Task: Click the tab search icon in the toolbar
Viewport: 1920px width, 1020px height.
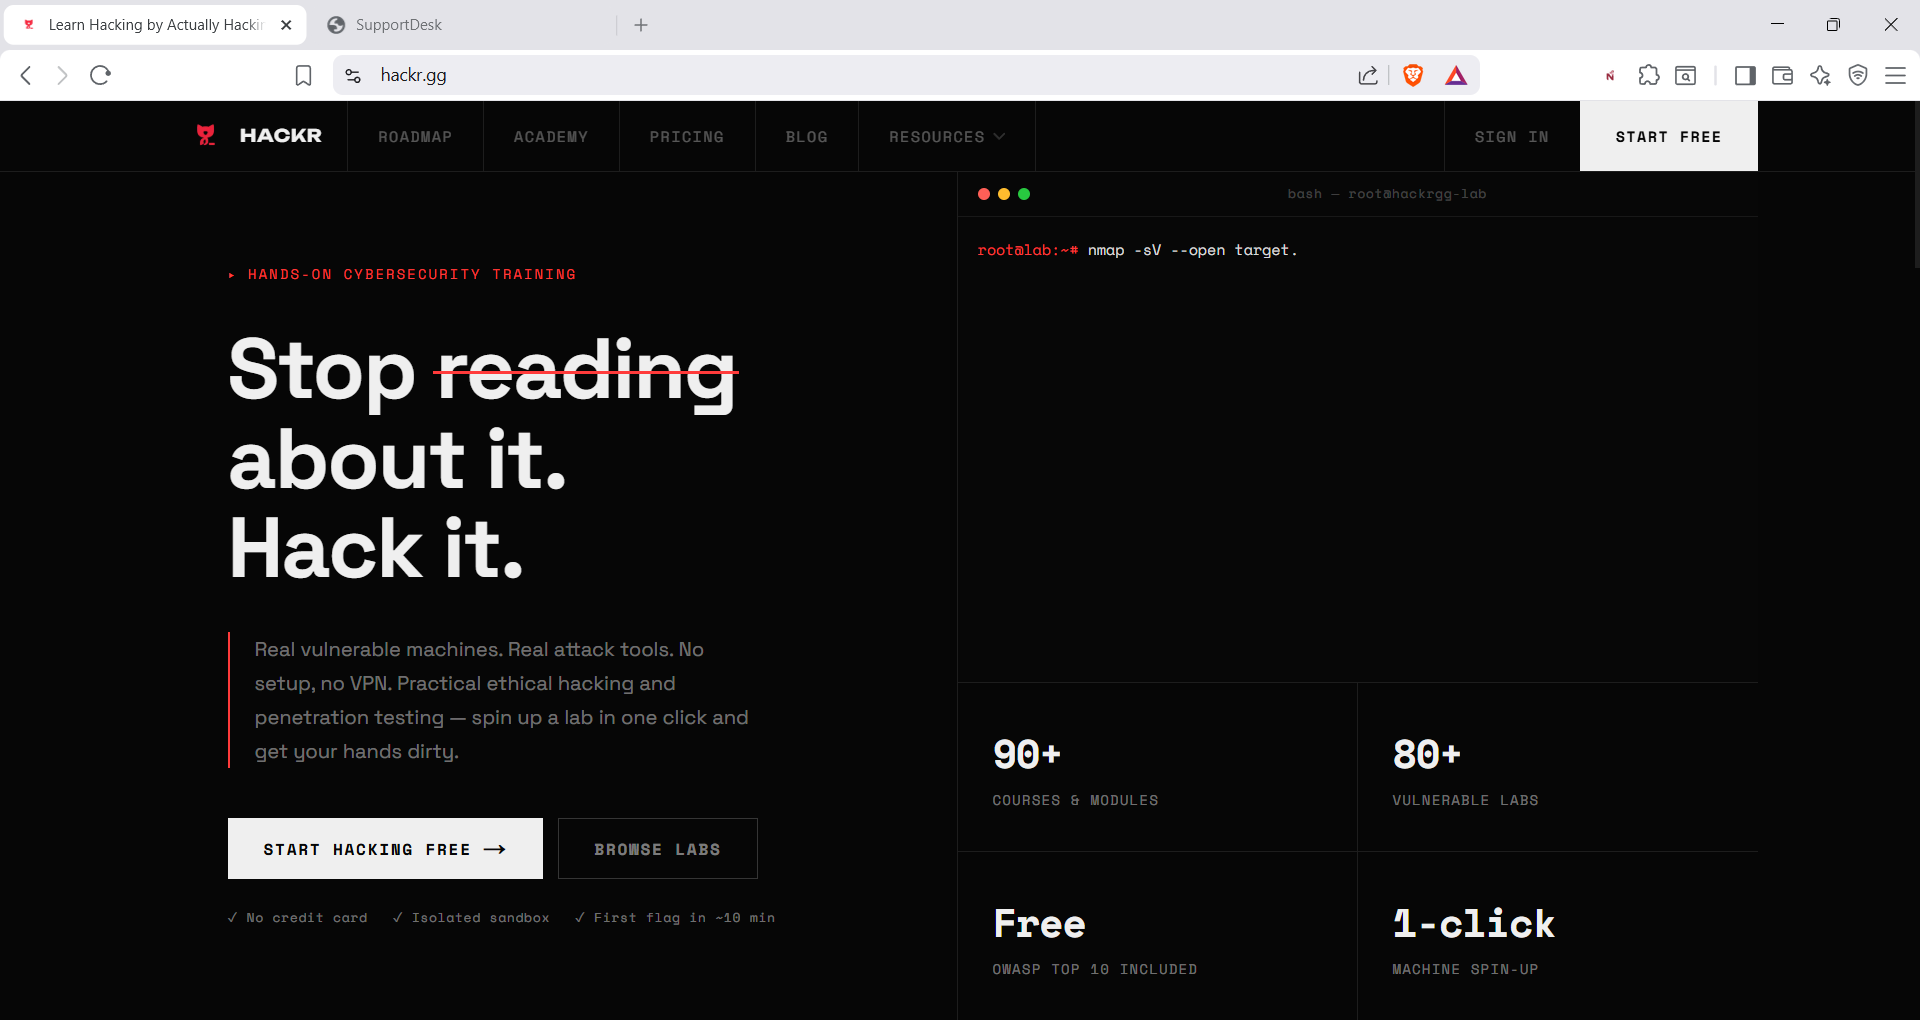Action: [1686, 75]
